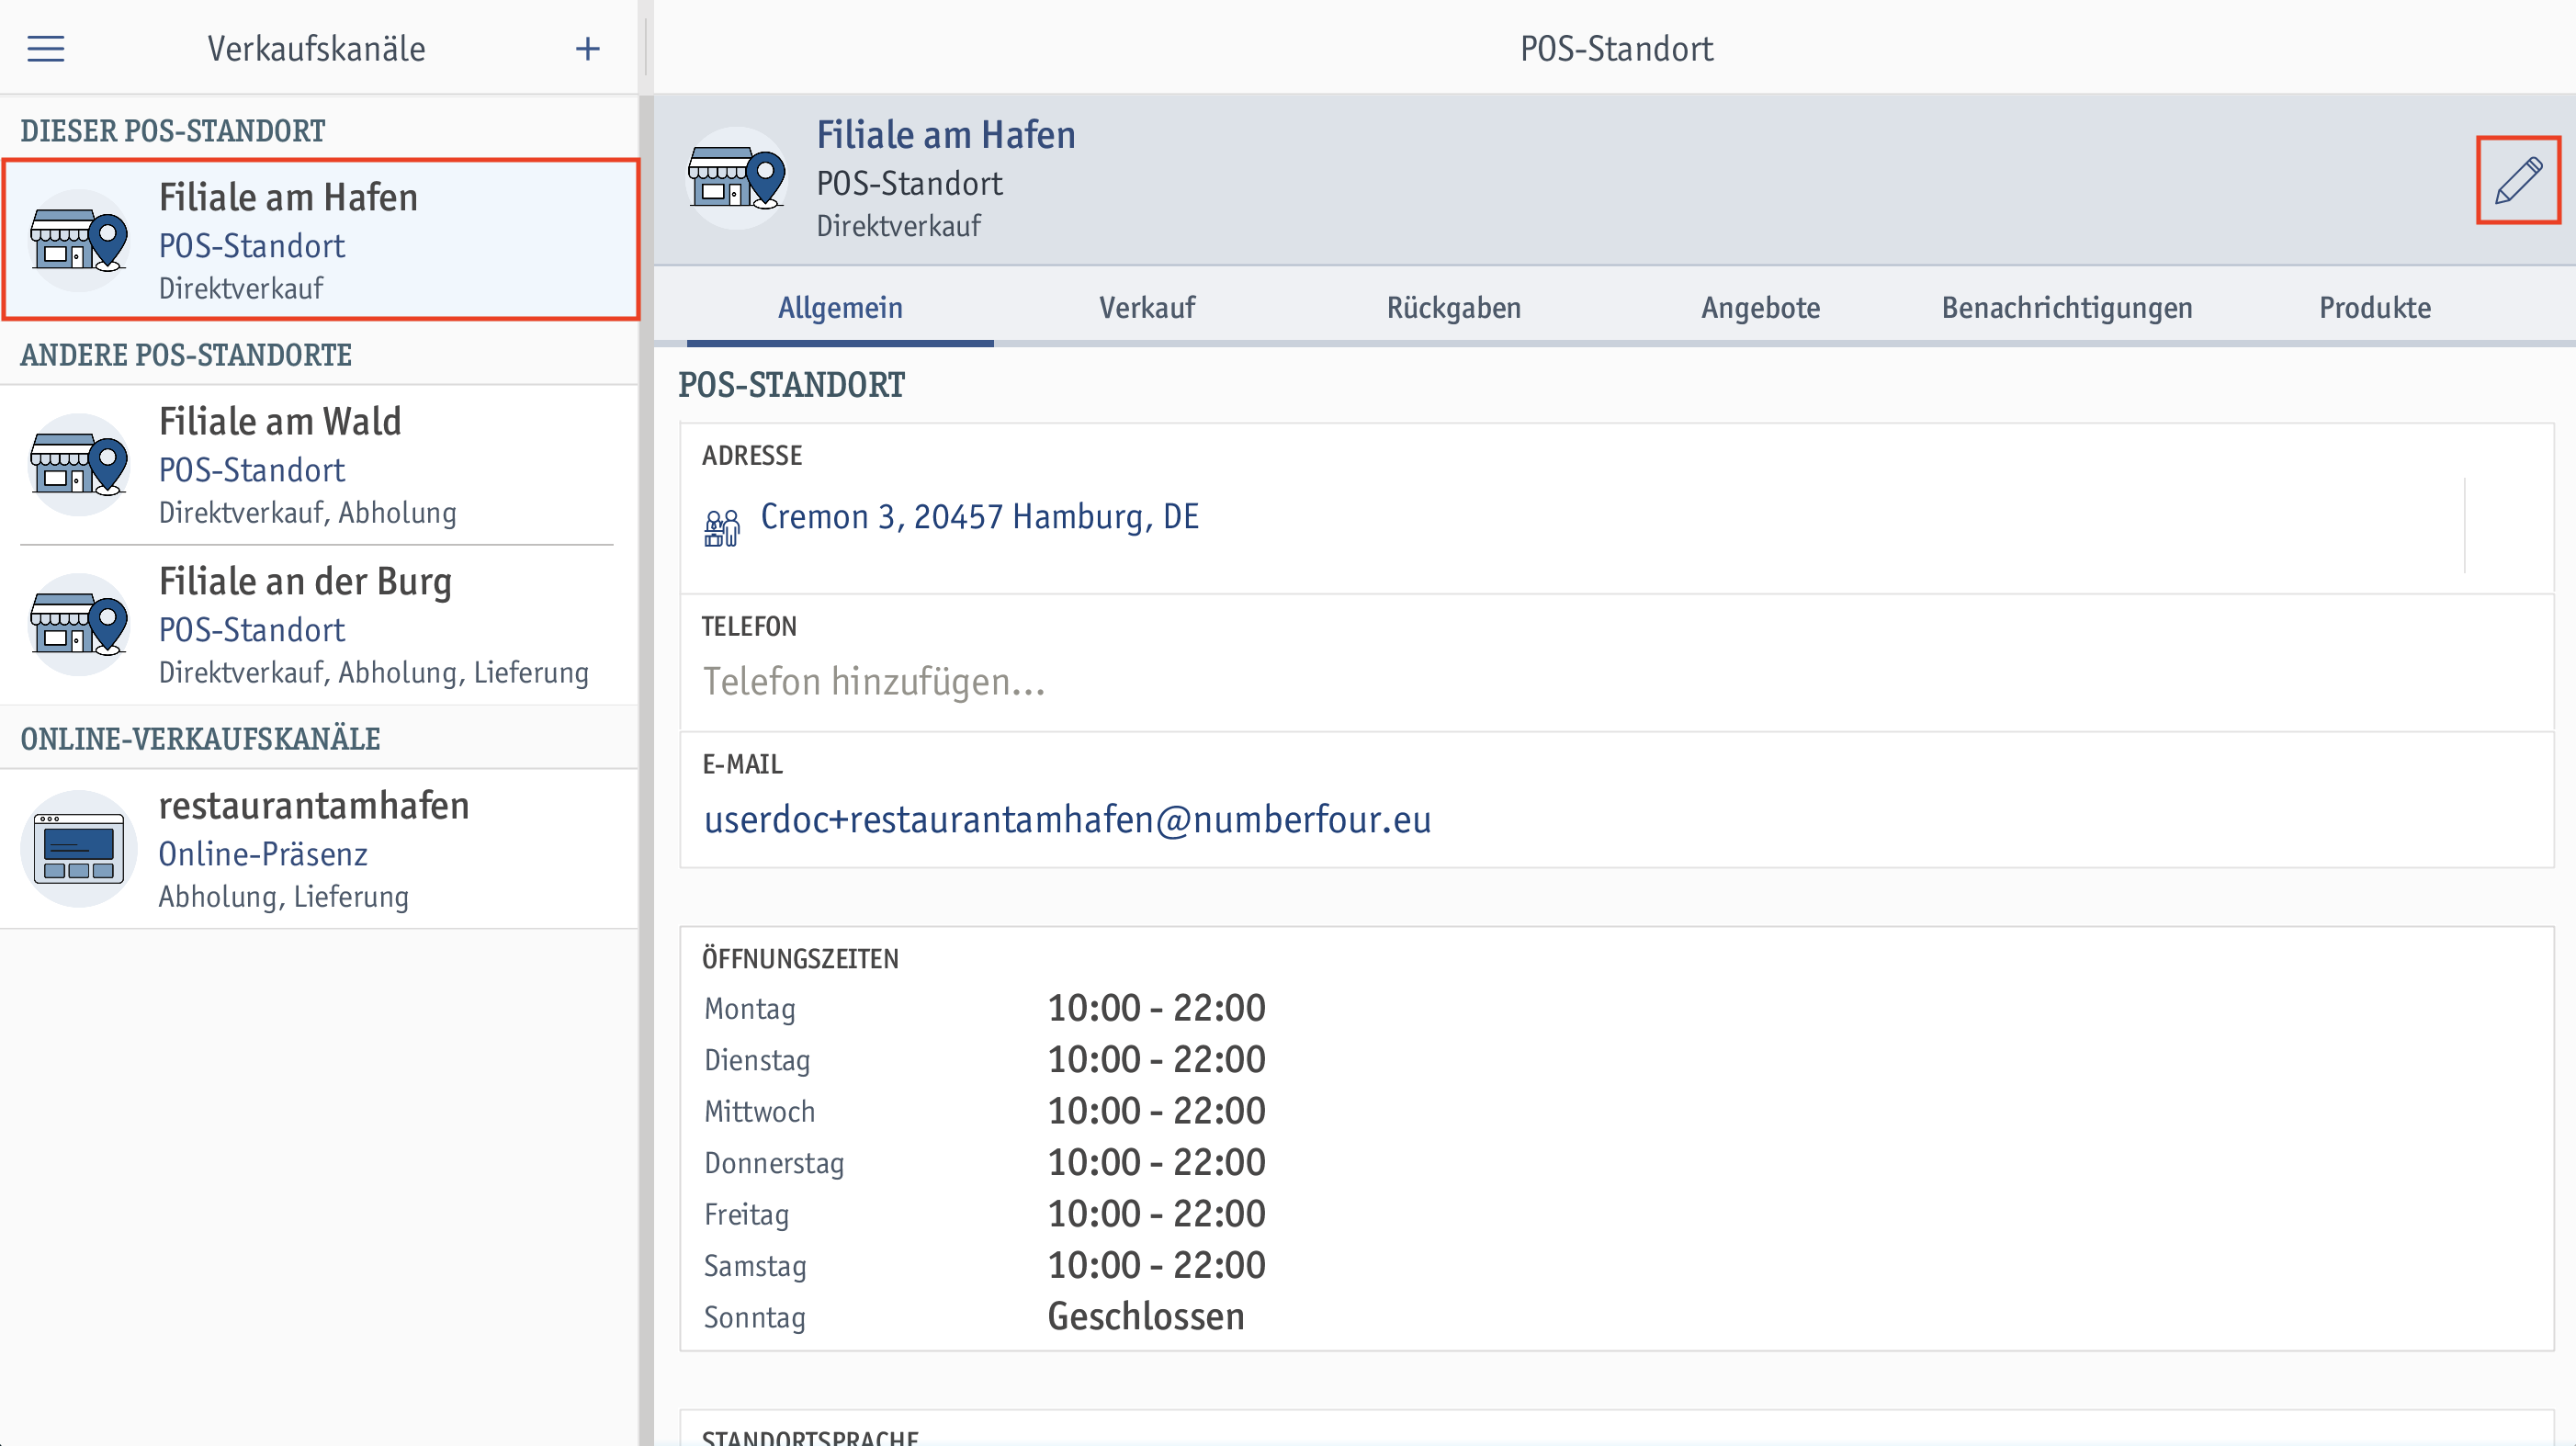
Task: Click the ADRESSE label
Action: [752, 456]
